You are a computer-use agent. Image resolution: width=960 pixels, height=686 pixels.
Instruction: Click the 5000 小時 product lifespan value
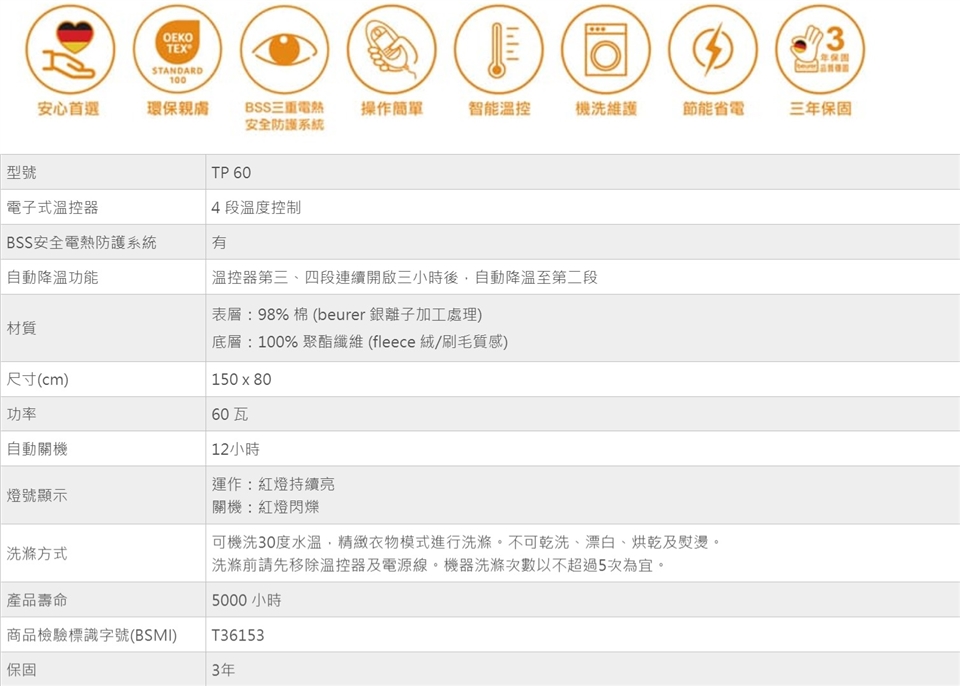tap(246, 601)
